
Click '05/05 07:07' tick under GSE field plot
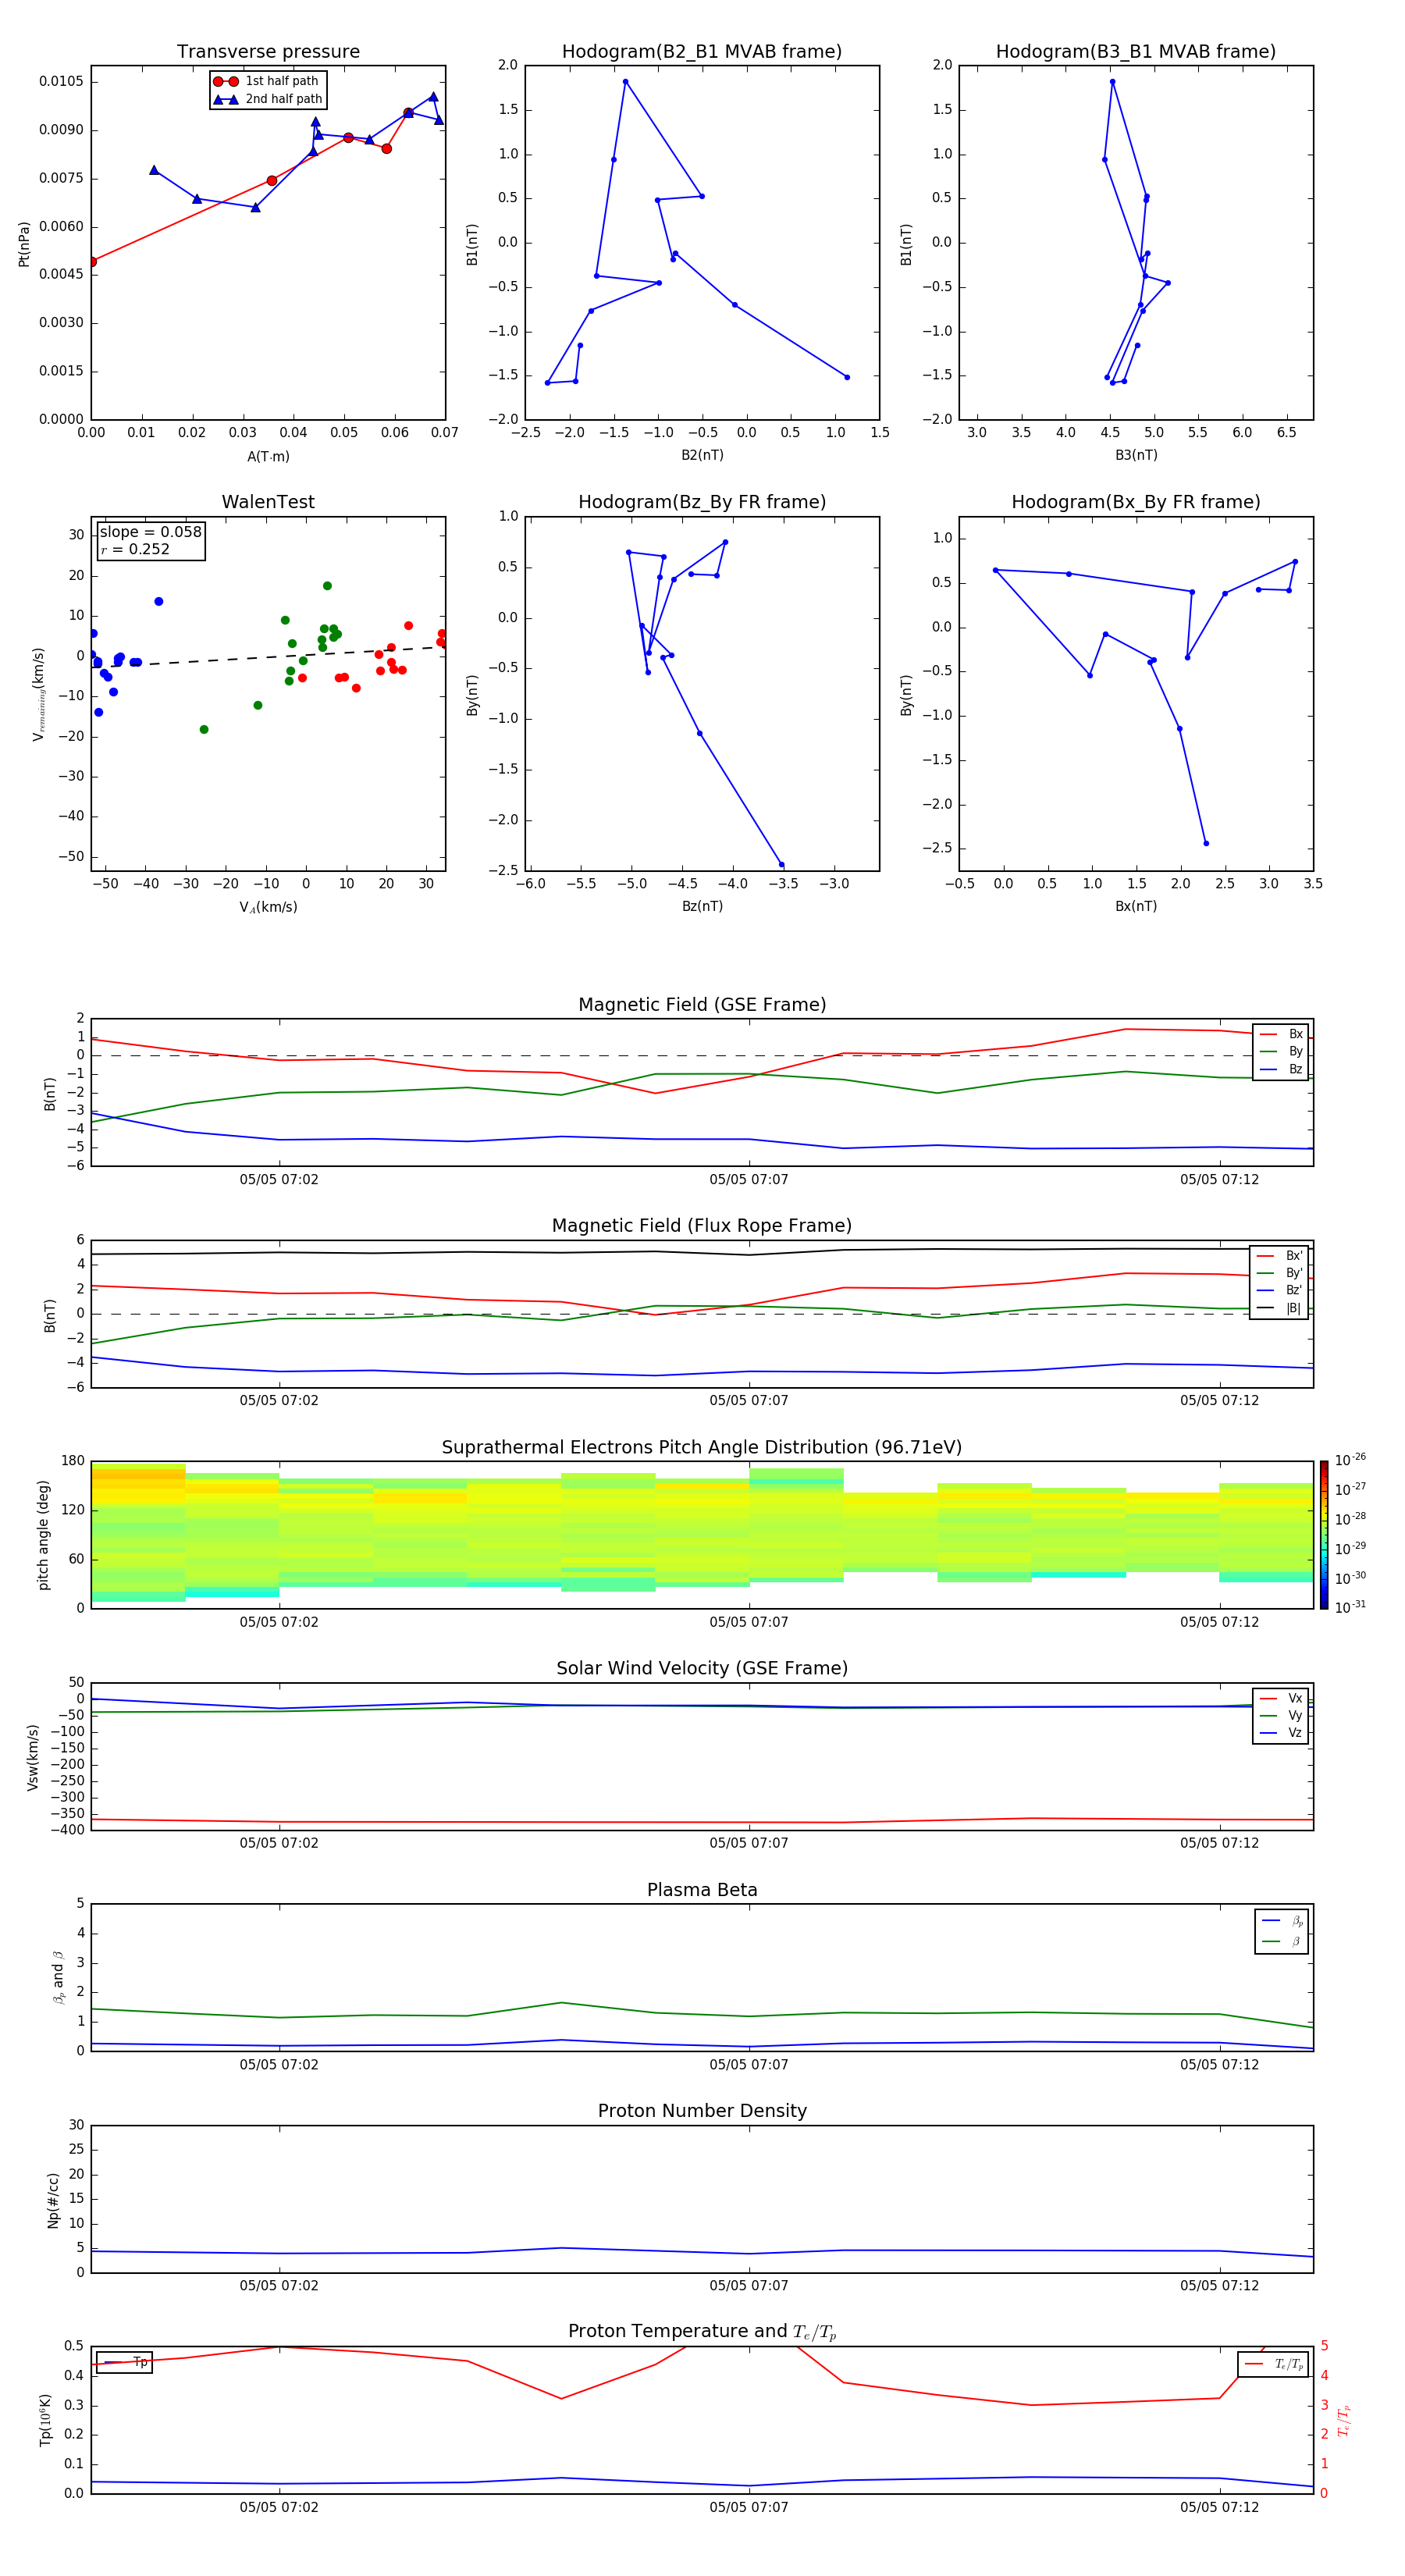click(749, 1179)
